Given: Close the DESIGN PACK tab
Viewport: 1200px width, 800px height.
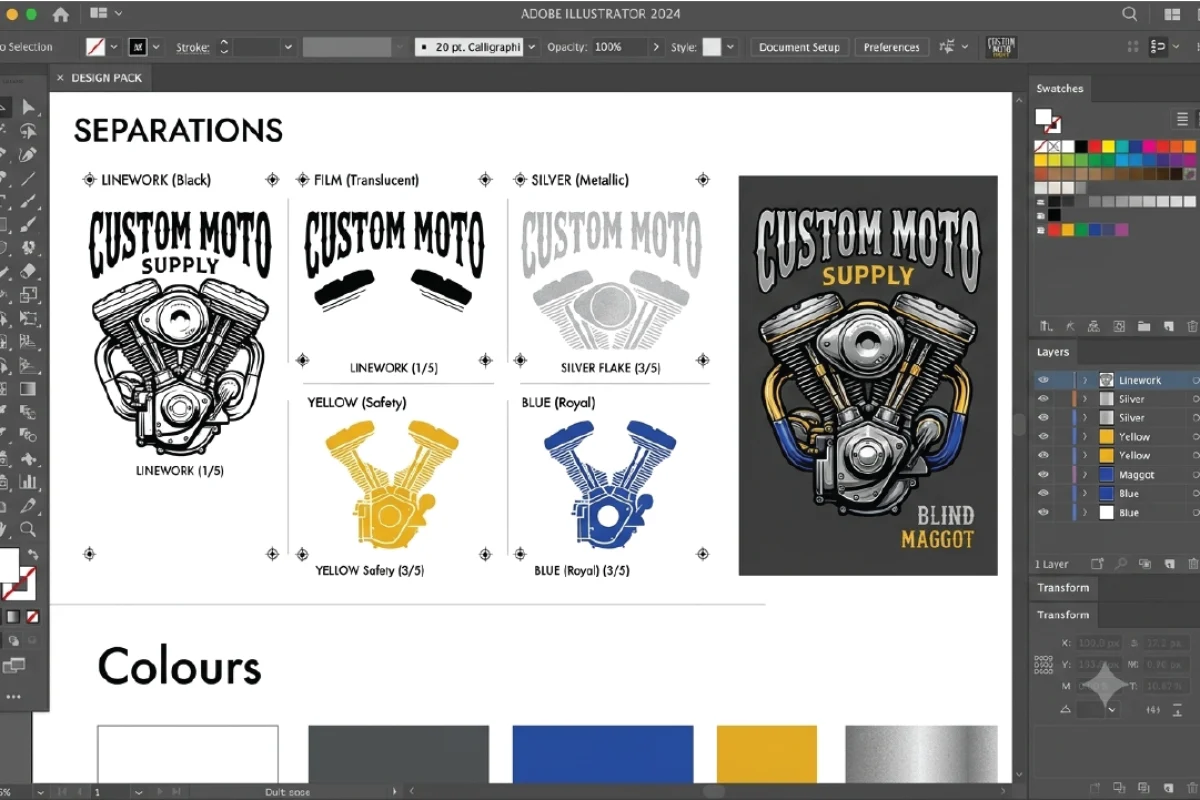Looking at the screenshot, I should (59, 77).
